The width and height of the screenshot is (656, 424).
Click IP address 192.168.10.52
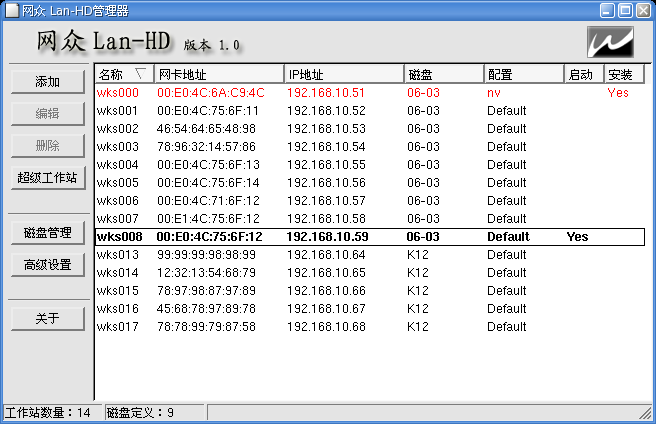click(x=326, y=111)
